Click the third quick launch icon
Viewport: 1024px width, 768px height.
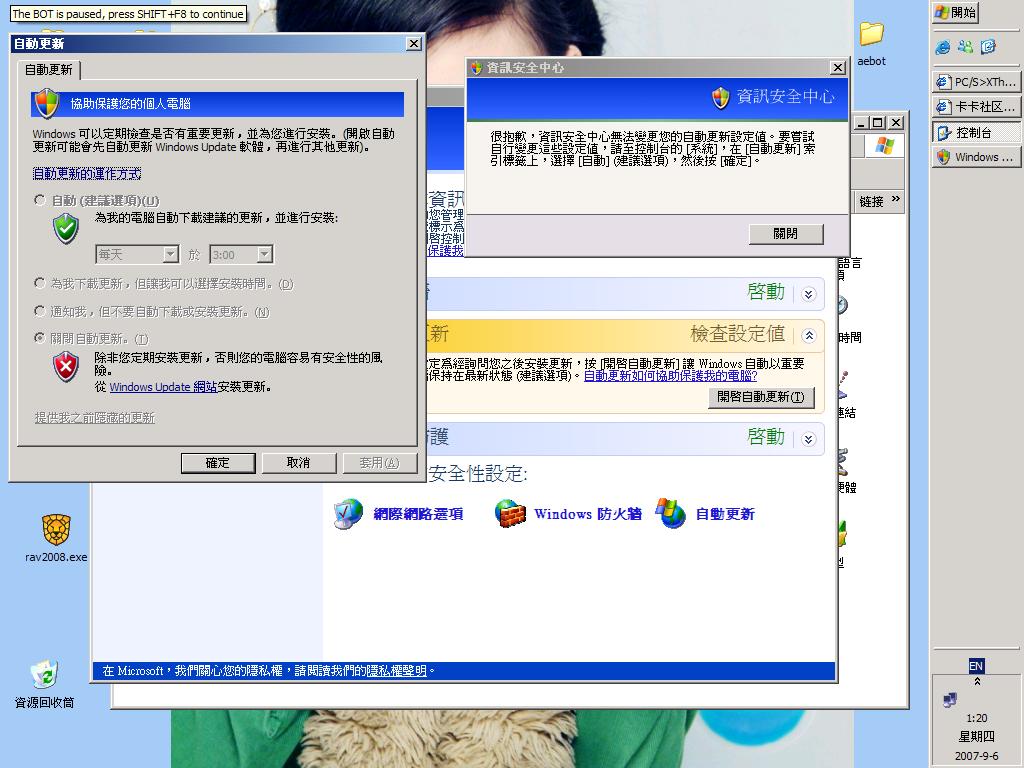(x=988, y=47)
